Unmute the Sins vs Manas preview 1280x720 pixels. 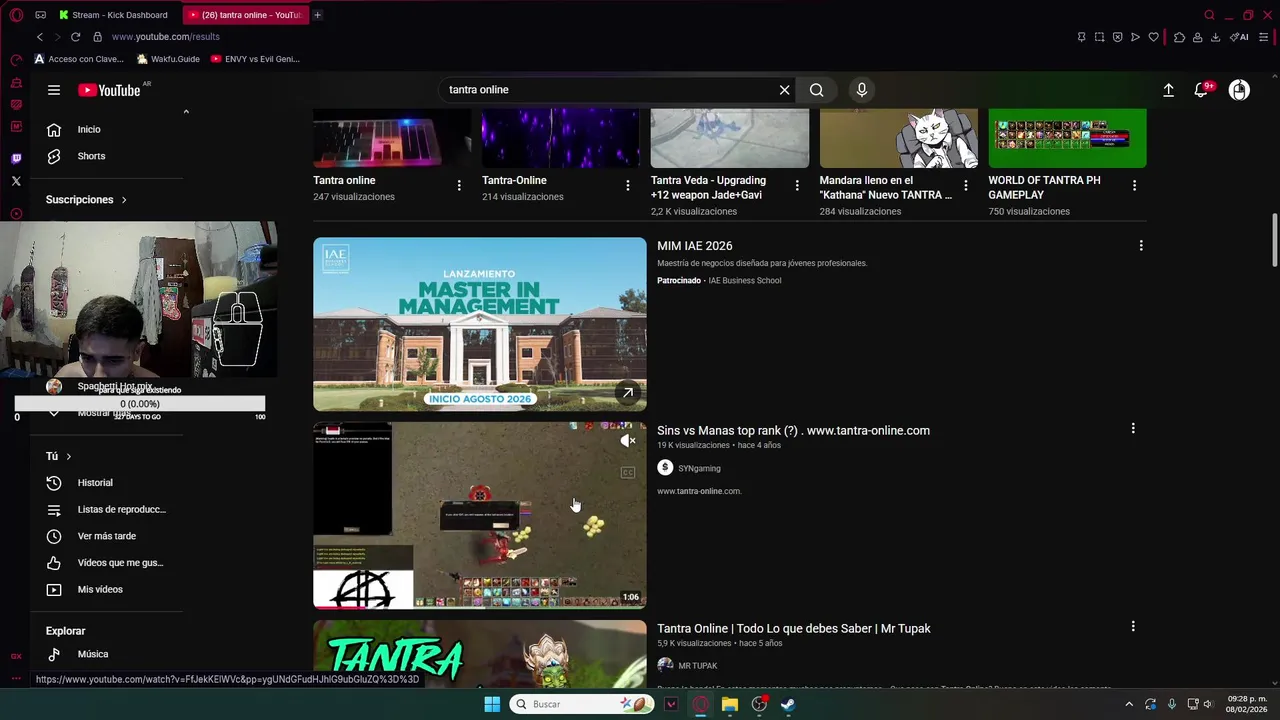point(628,441)
